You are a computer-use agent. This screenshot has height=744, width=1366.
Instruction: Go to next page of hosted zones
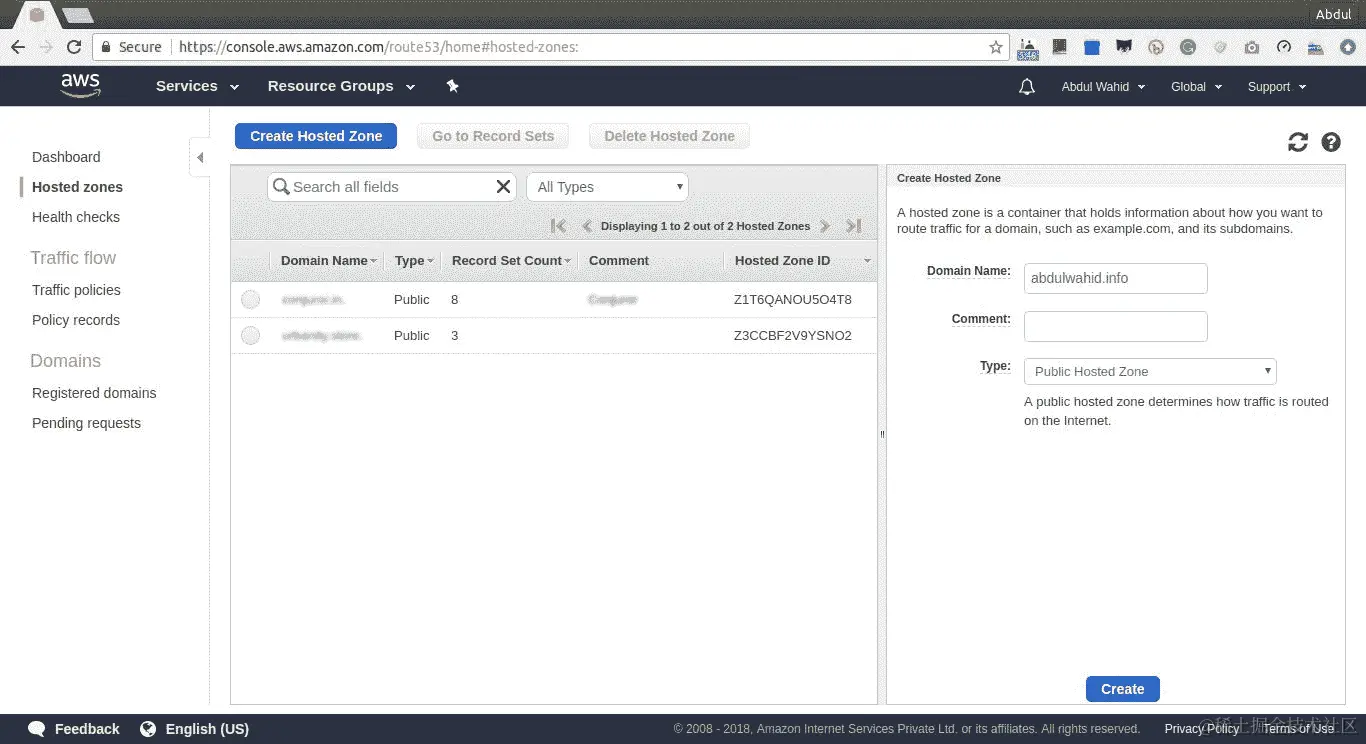coord(825,226)
